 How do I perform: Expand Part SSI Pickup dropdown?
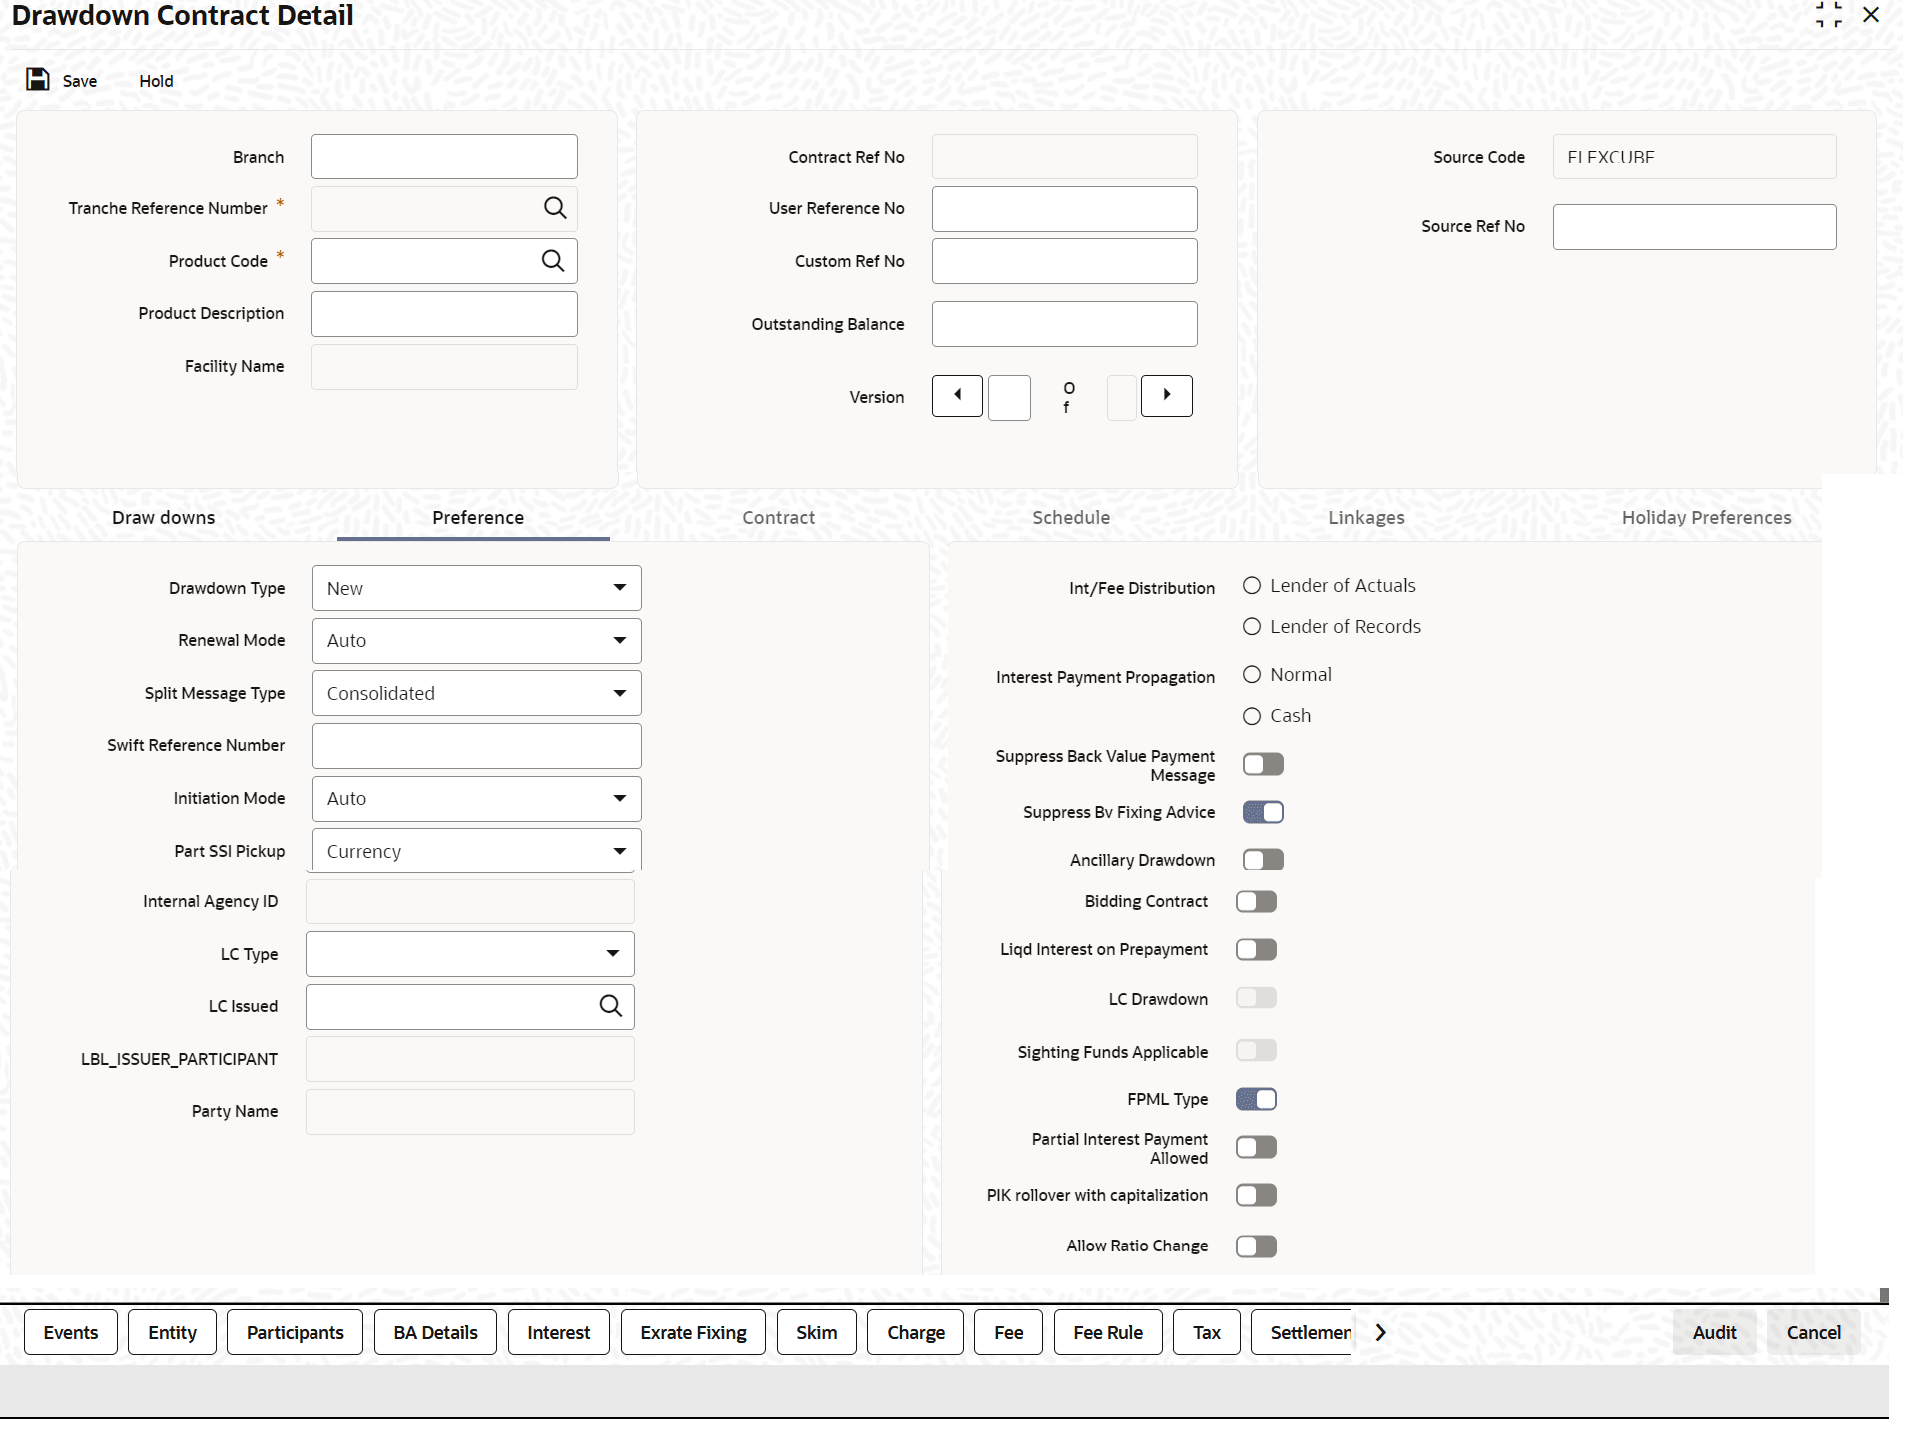477,850
